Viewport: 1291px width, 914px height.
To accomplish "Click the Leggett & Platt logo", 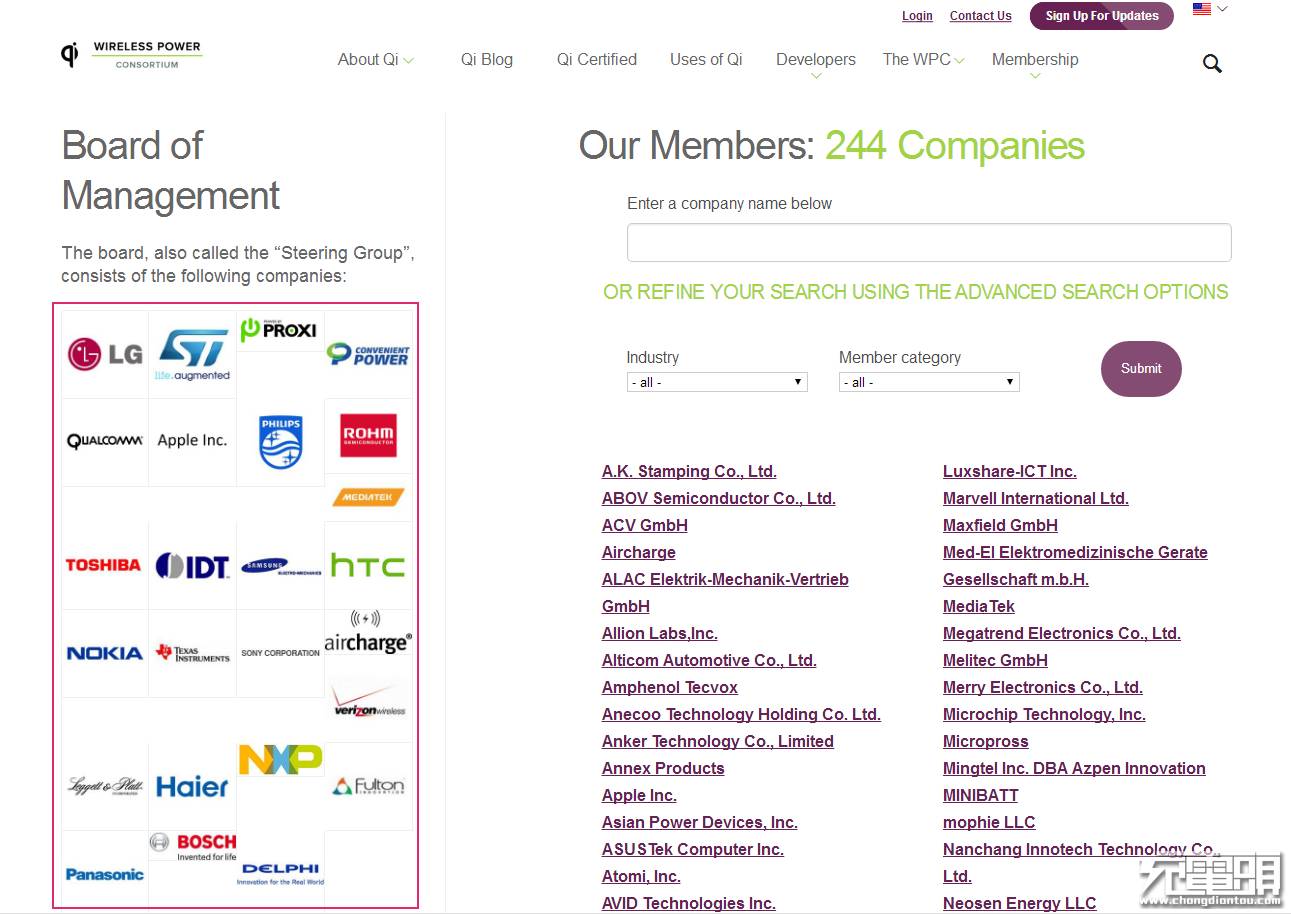I will (105, 786).
